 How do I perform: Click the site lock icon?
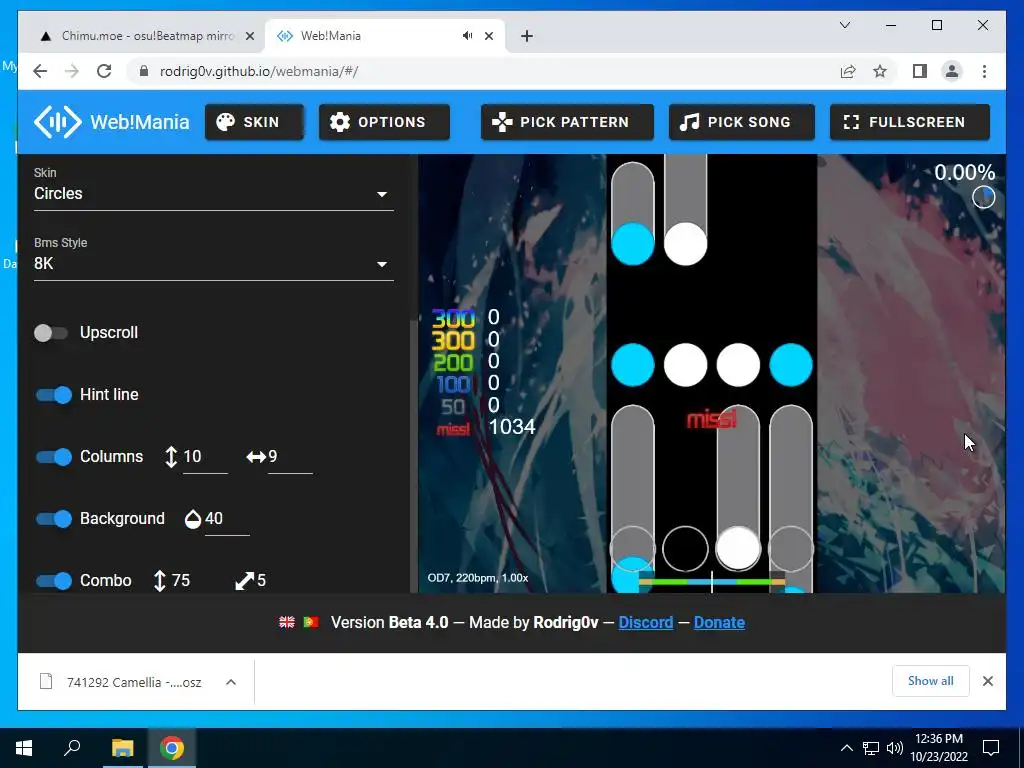[144, 71]
